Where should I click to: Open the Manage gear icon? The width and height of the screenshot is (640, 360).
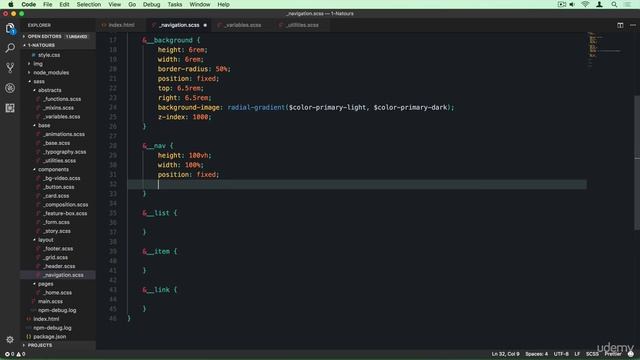[x=10, y=339]
